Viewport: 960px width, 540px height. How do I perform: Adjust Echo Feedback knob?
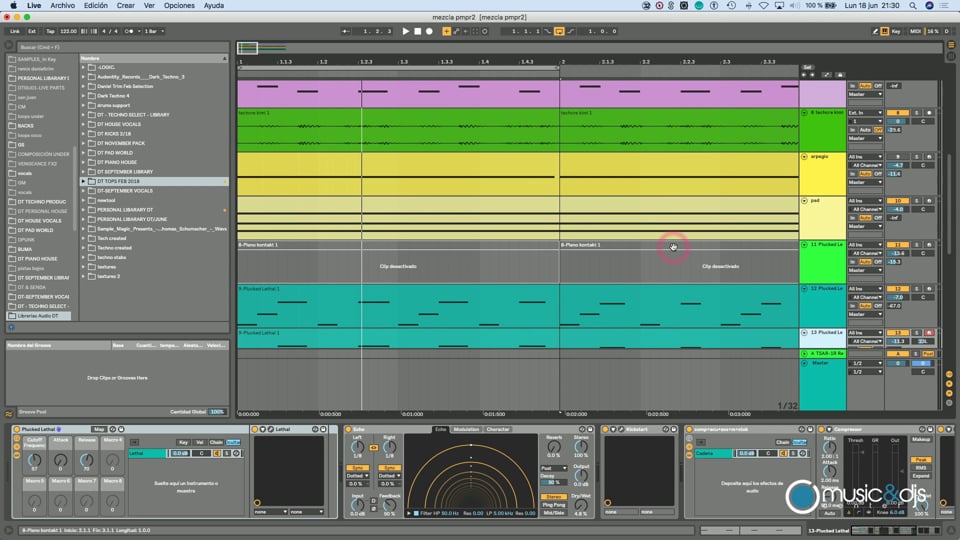click(x=389, y=506)
